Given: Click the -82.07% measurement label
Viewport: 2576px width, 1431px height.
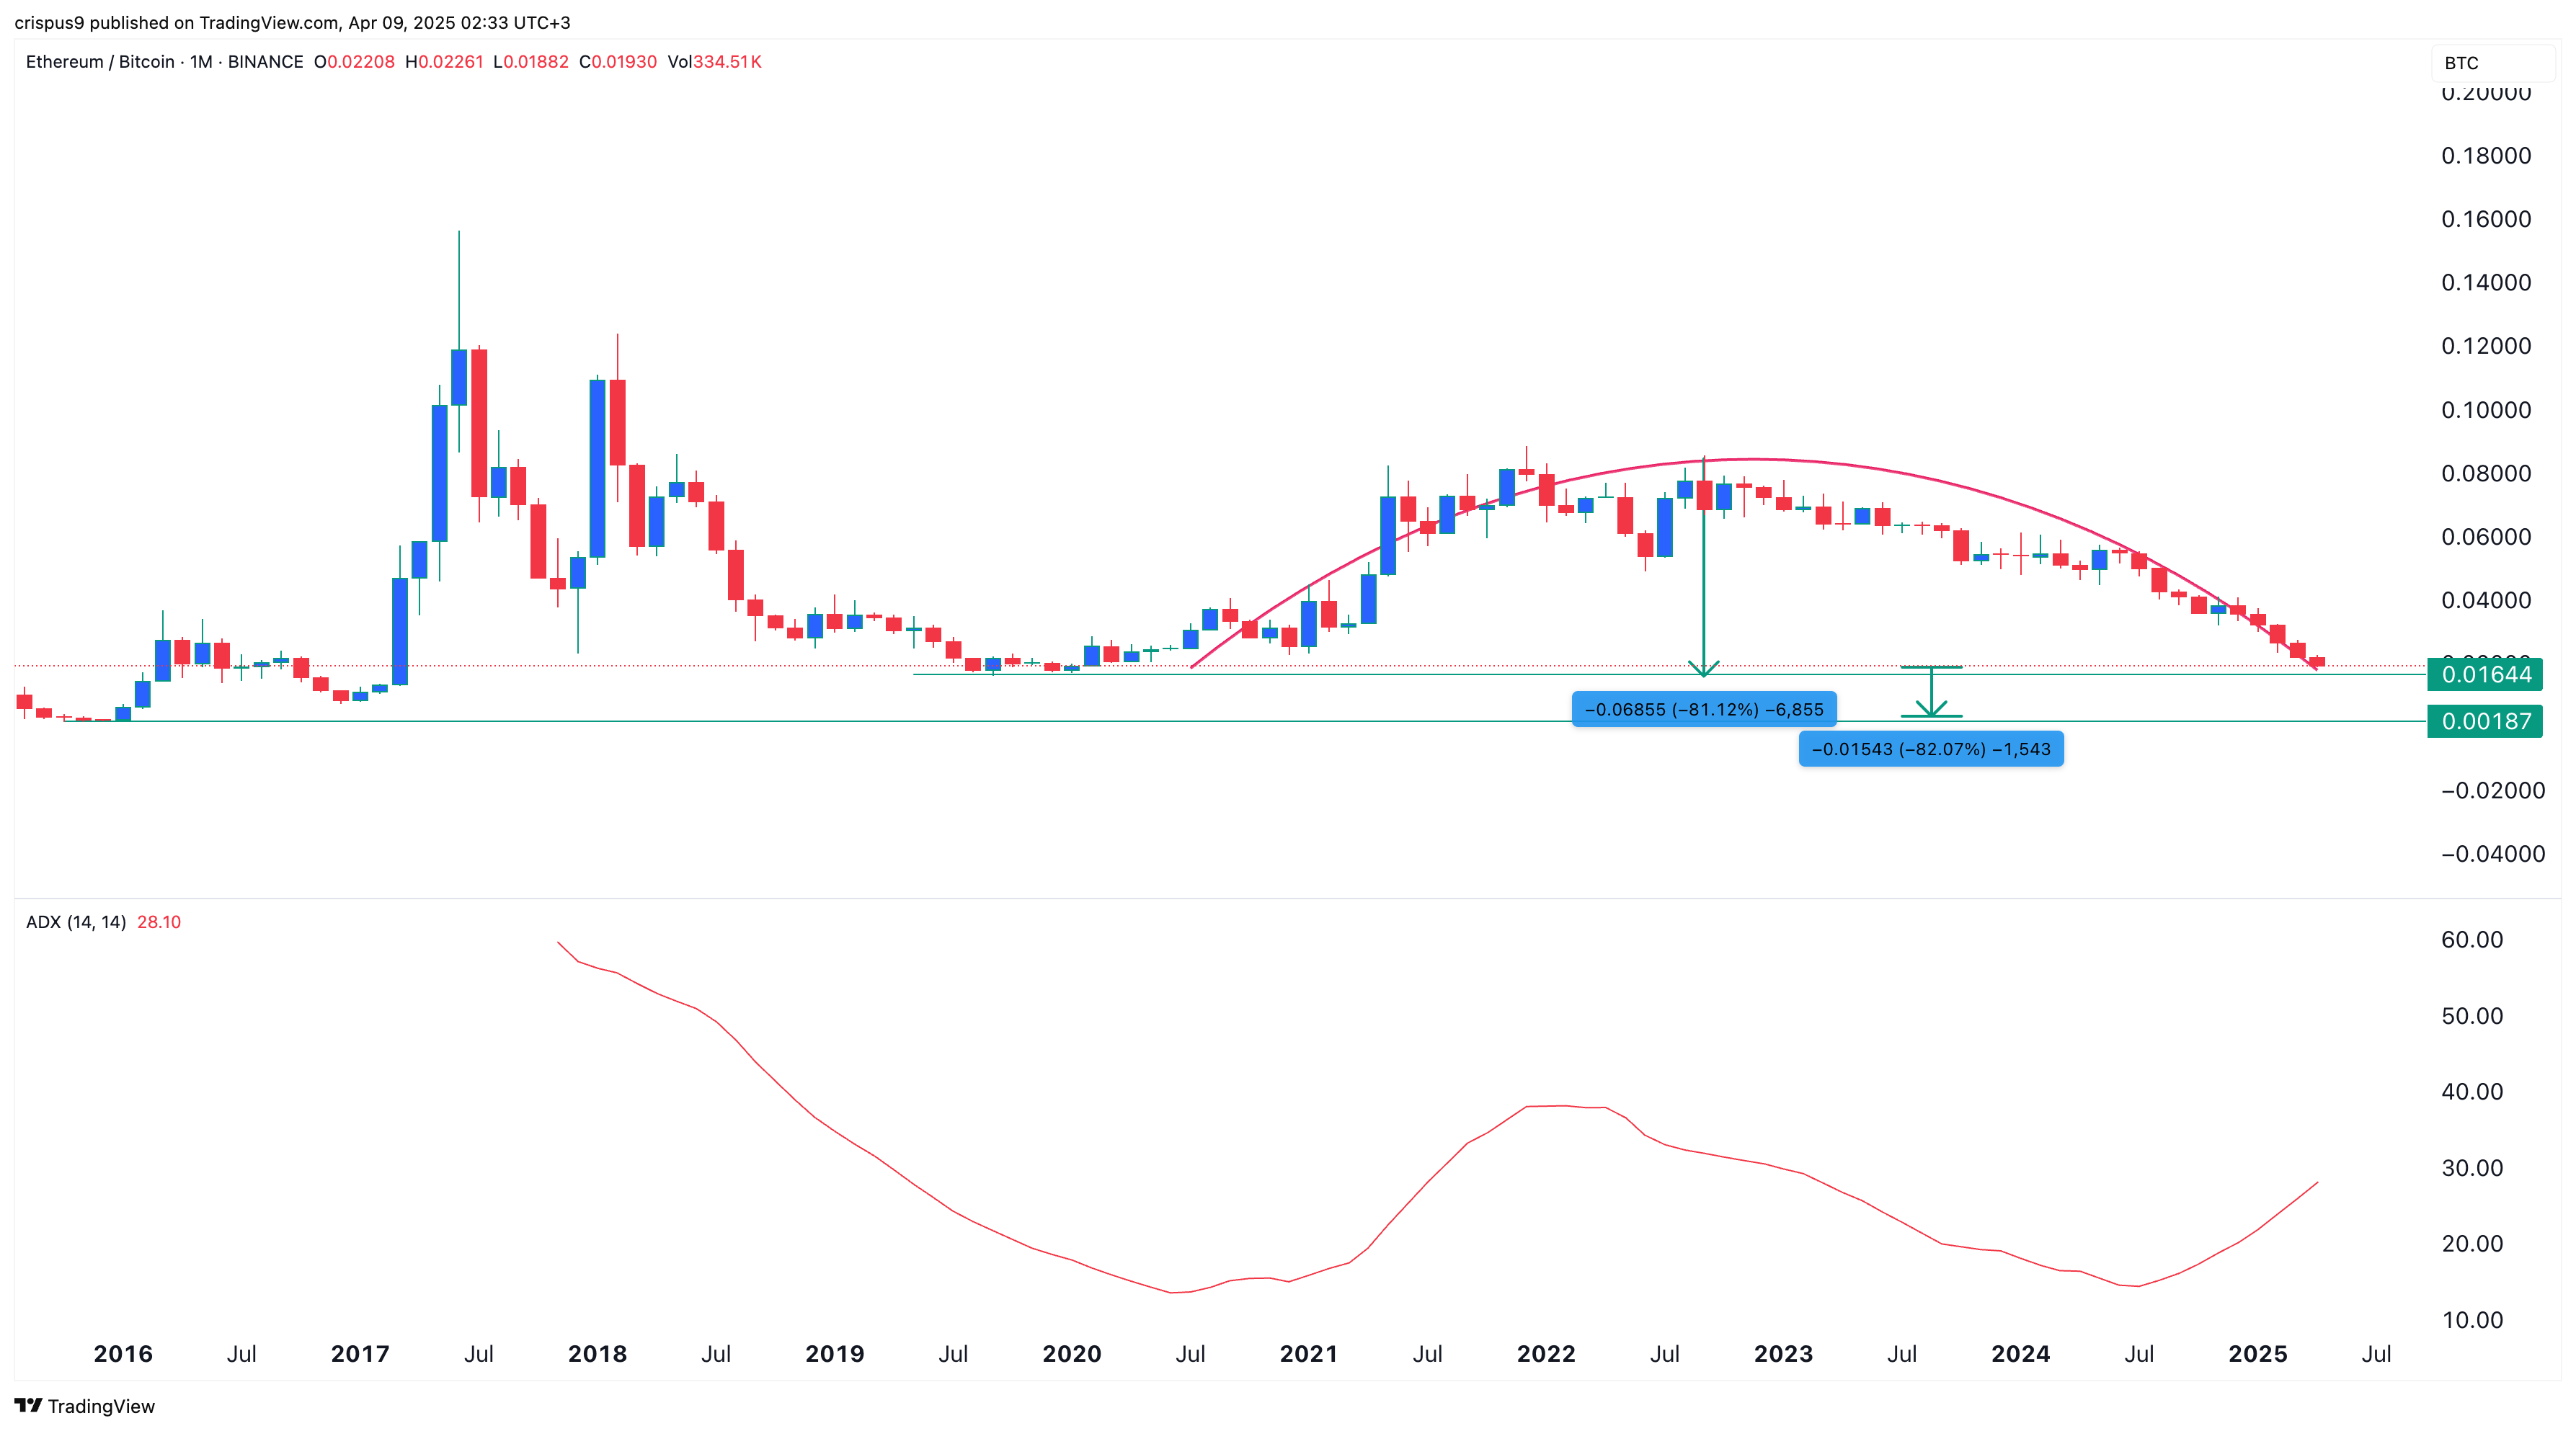Looking at the screenshot, I should point(1931,749).
